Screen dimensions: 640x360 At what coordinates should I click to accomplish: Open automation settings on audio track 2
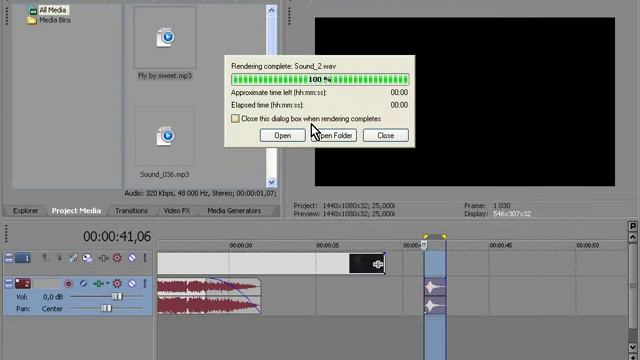(x=118, y=283)
